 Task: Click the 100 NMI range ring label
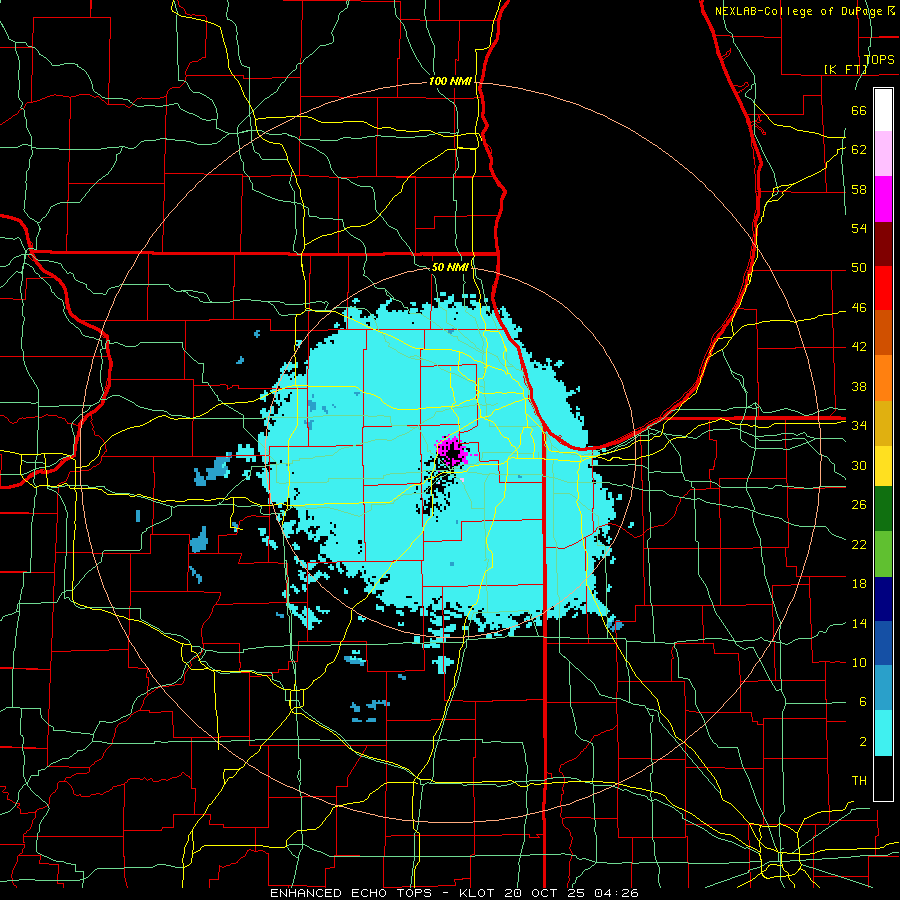click(450, 82)
